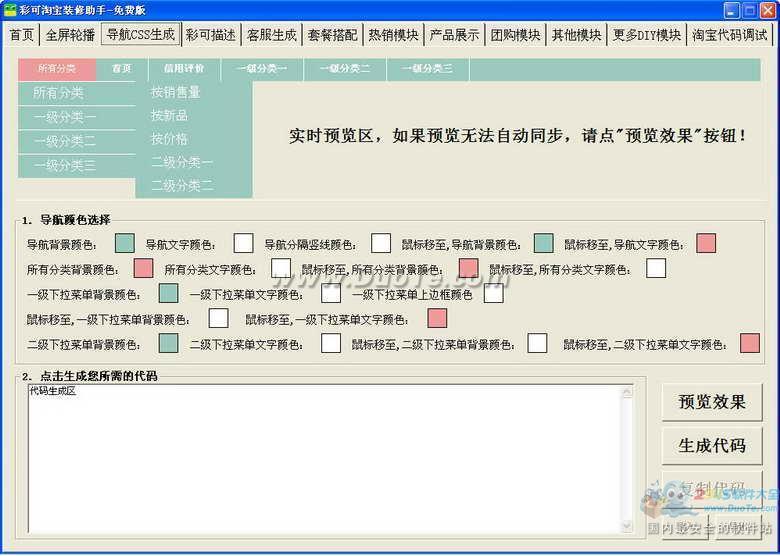The height and width of the screenshot is (556, 780).
Task: Set the 所有分类背景颜色 swatch
Action: 143,268
